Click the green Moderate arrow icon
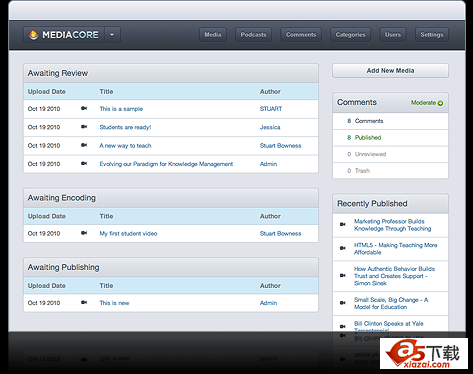This screenshot has width=473, height=374. (440, 103)
